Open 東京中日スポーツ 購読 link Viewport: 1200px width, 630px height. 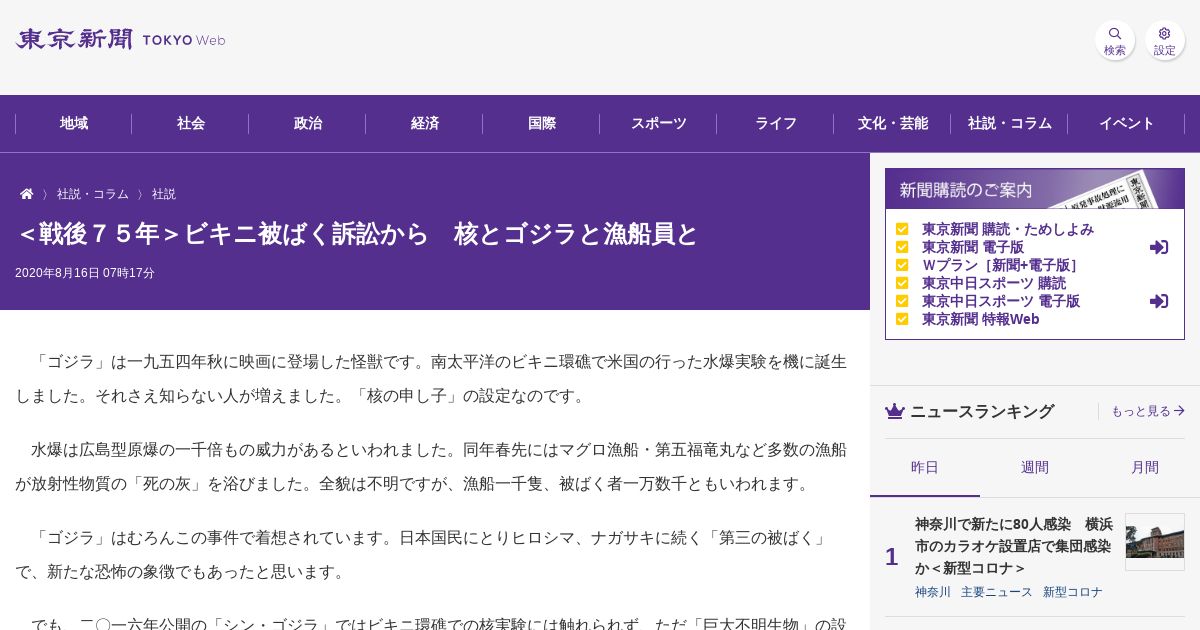coord(994,283)
